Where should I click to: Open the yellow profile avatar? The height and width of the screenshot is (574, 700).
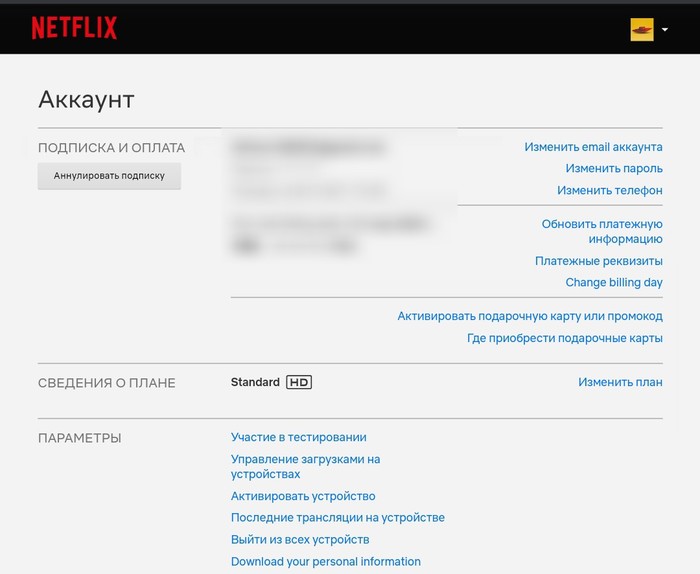point(642,29)
